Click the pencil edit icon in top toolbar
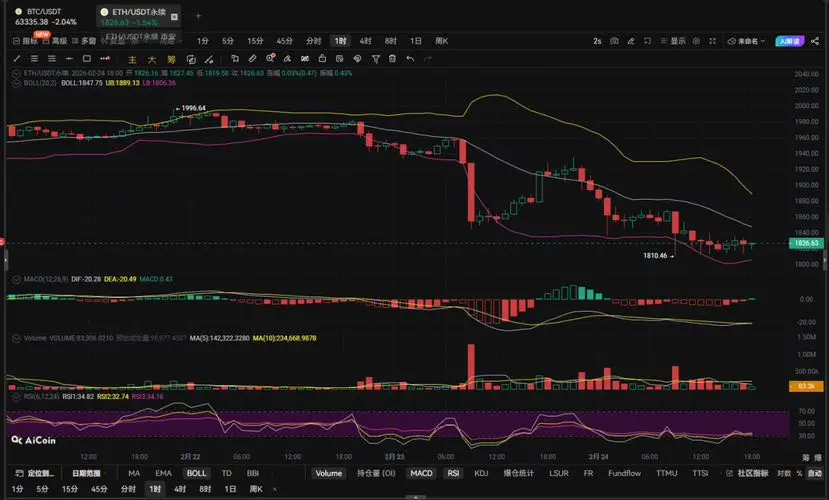 pyautogui.click(x=631, y=41)
